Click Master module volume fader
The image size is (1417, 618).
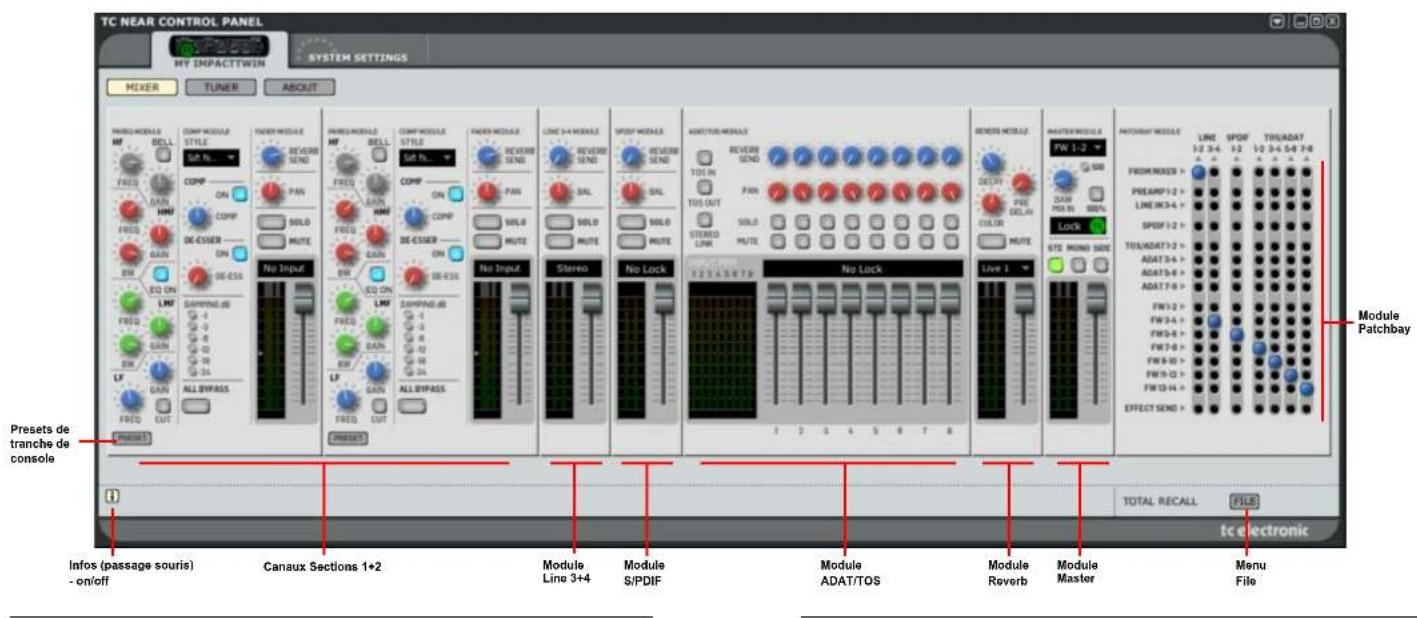click(x=1097, y=297)
